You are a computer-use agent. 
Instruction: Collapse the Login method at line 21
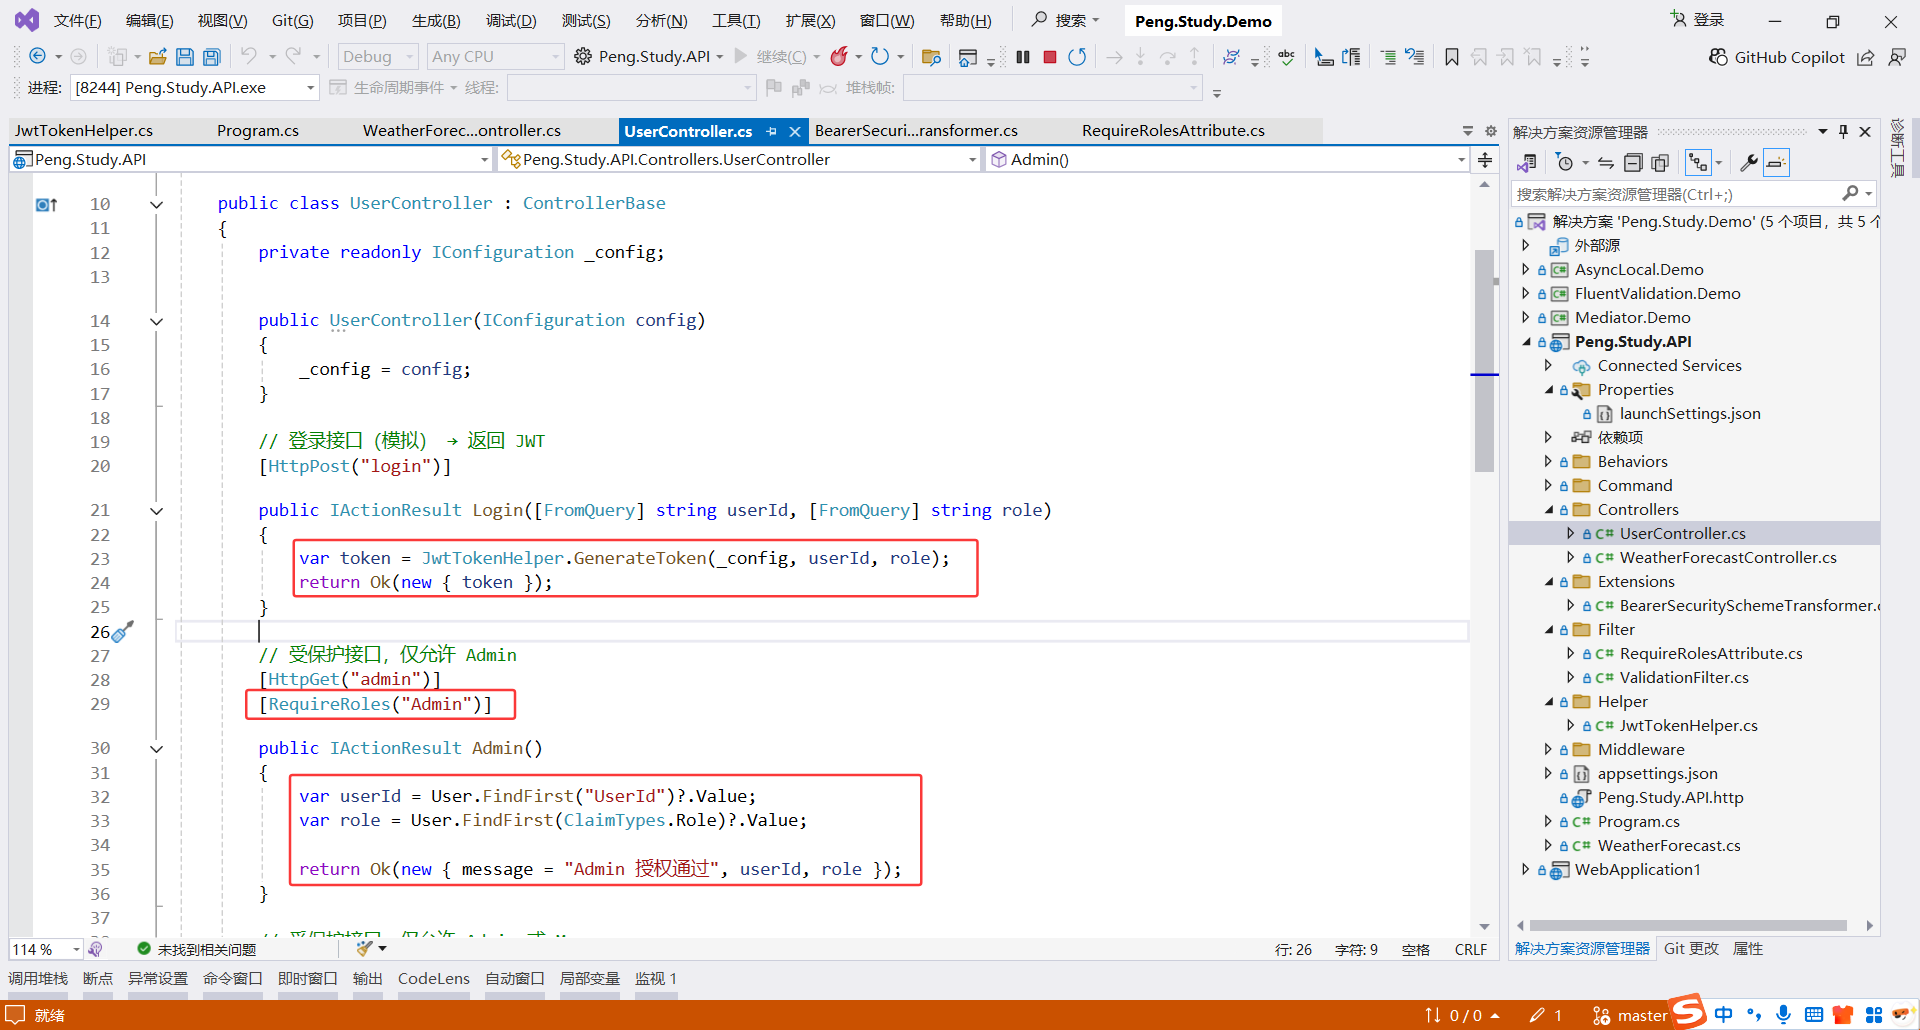tap(157, 511)
